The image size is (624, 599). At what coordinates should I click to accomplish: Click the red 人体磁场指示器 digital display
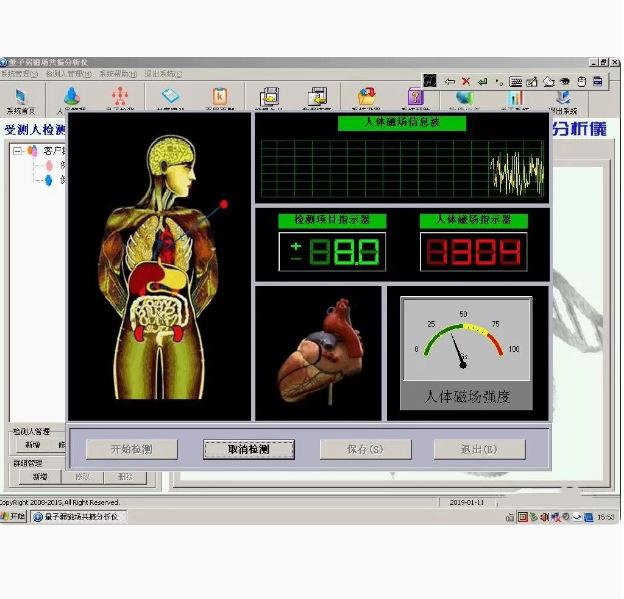pyautogui.click(x=474, y=252)
